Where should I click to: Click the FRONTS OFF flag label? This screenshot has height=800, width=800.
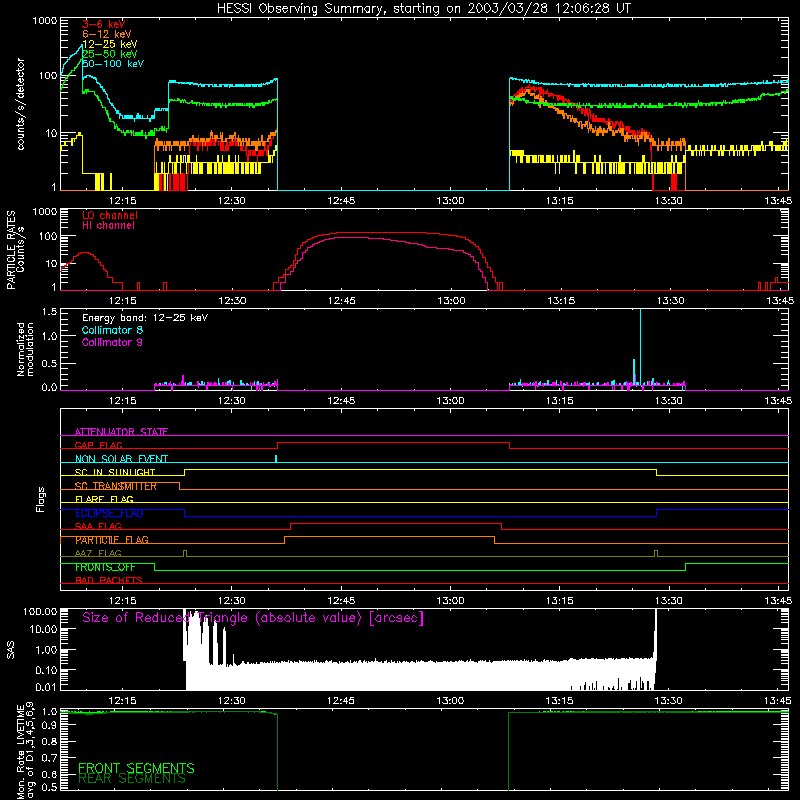click(105, 567)
